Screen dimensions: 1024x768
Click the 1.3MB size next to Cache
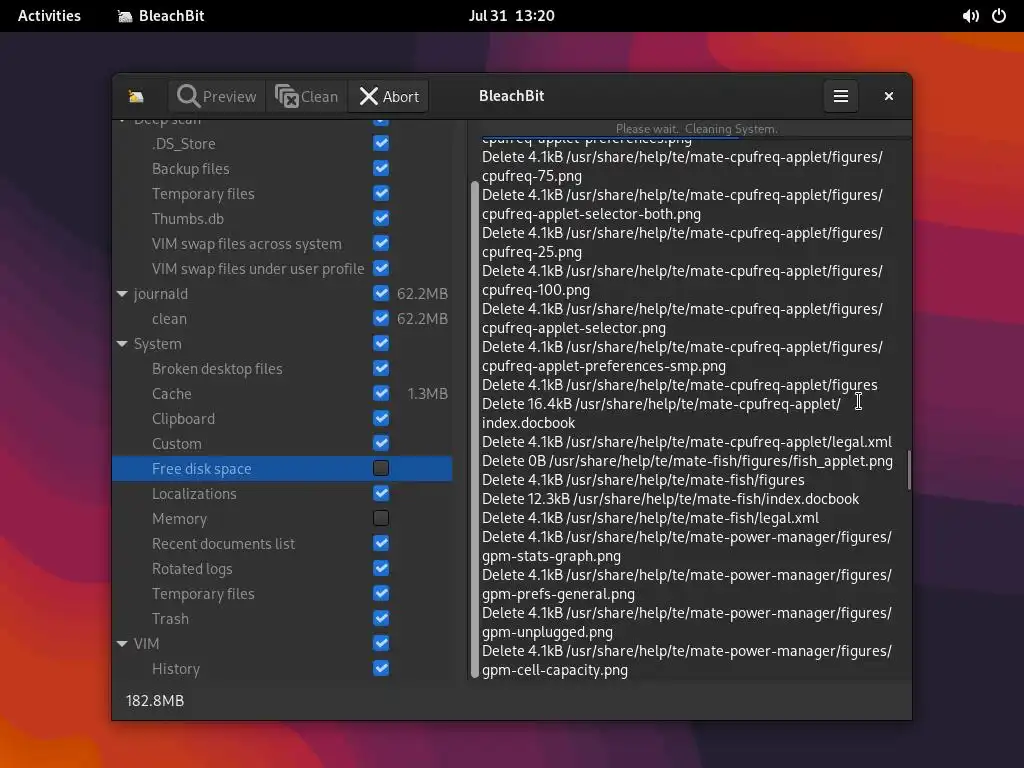[428, 394]
